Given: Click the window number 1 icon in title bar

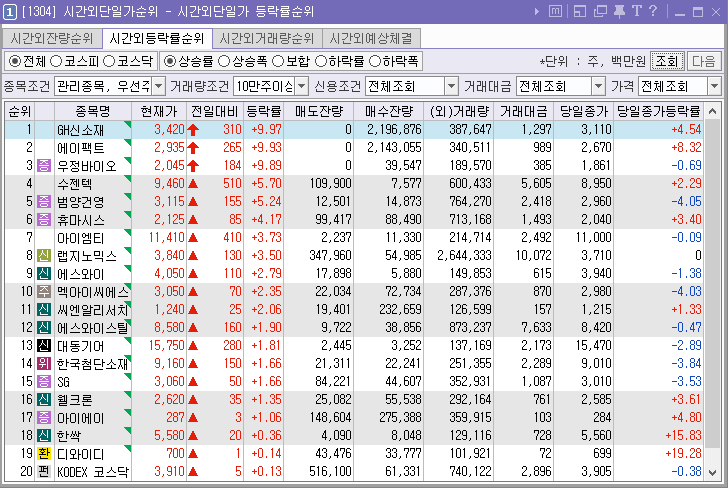Looking at the screenshot, I should (9, 11).
